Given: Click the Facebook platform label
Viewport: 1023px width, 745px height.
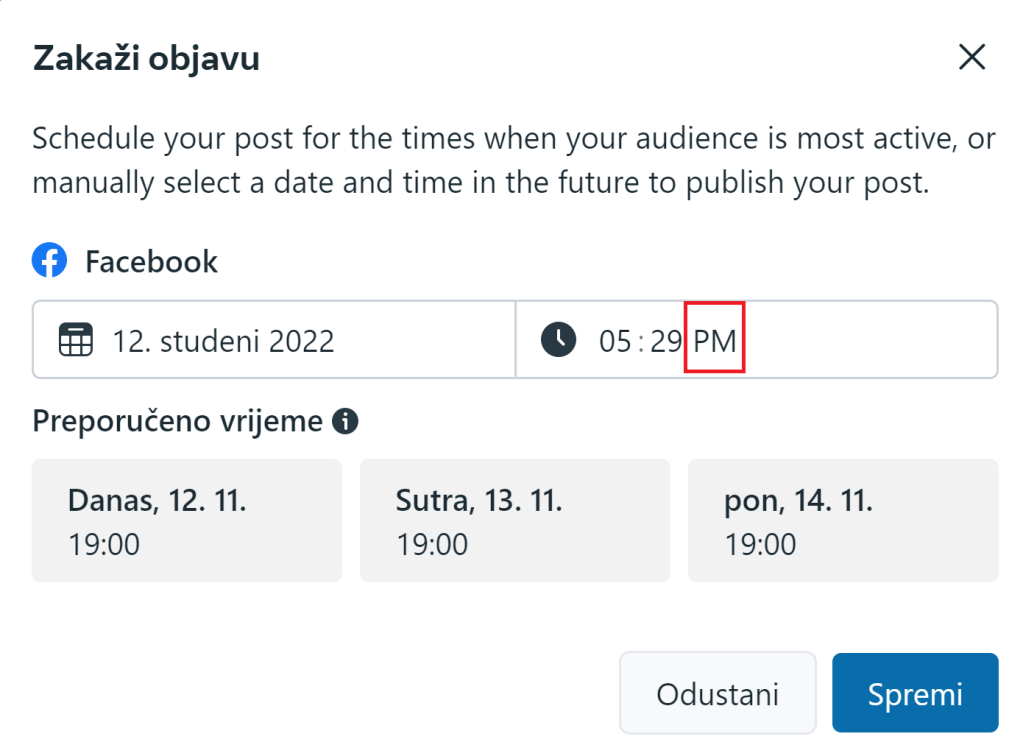Looking at the screenshot, I should [x=151, y=262].
